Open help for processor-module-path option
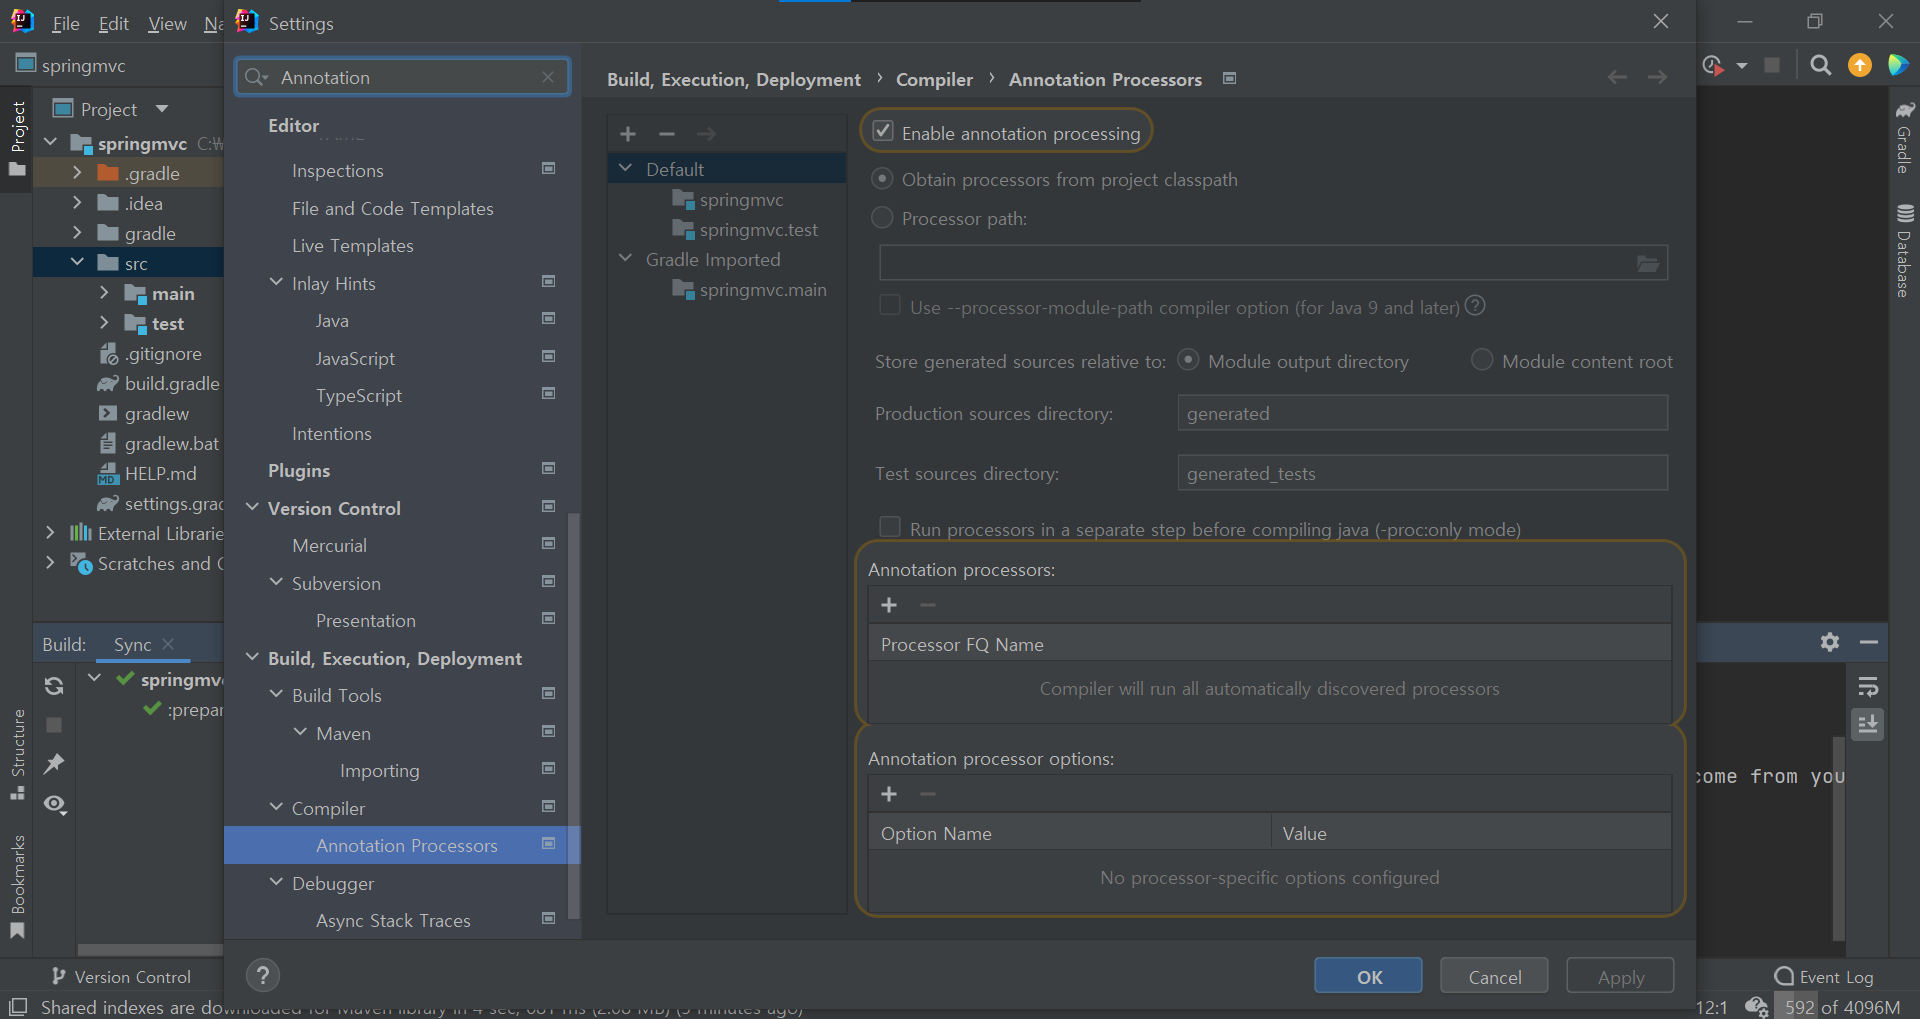 click(x=1475, y=306)
